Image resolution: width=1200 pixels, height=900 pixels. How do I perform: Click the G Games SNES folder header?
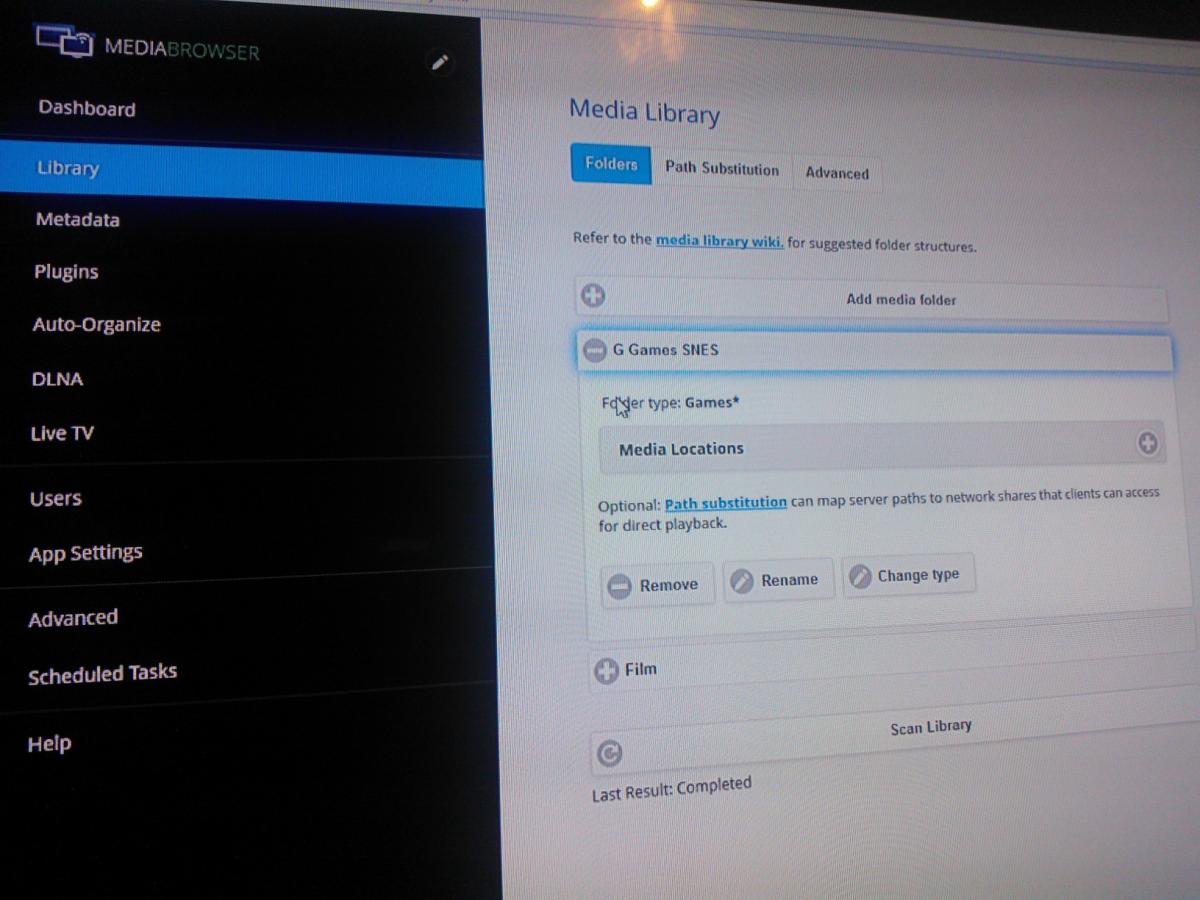[x=873, y=350]
